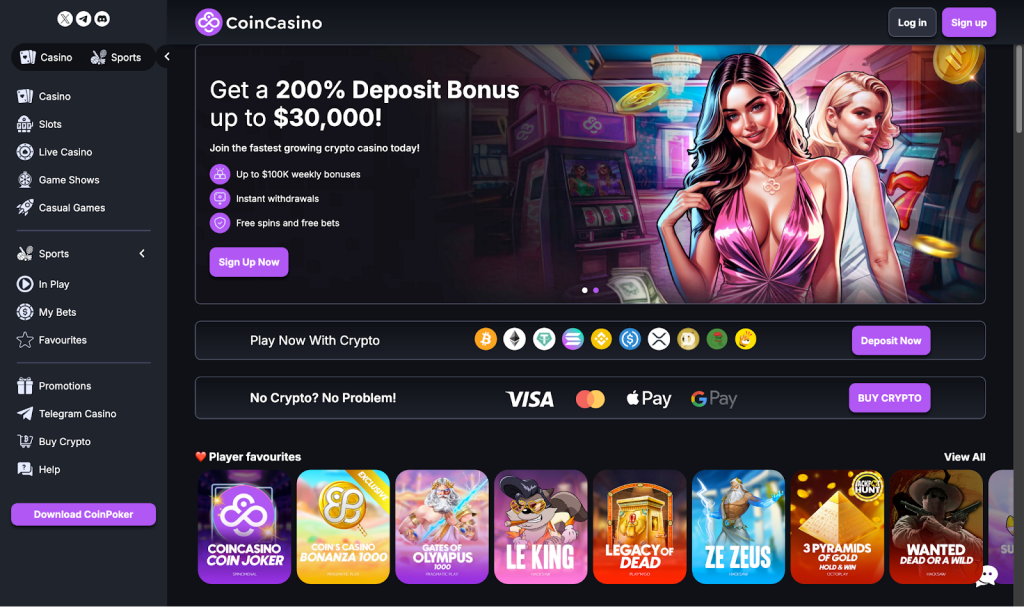Click the CoinCasino logo
The width and height of the screenshot is (1024, 607).
[x=259, y=22]
